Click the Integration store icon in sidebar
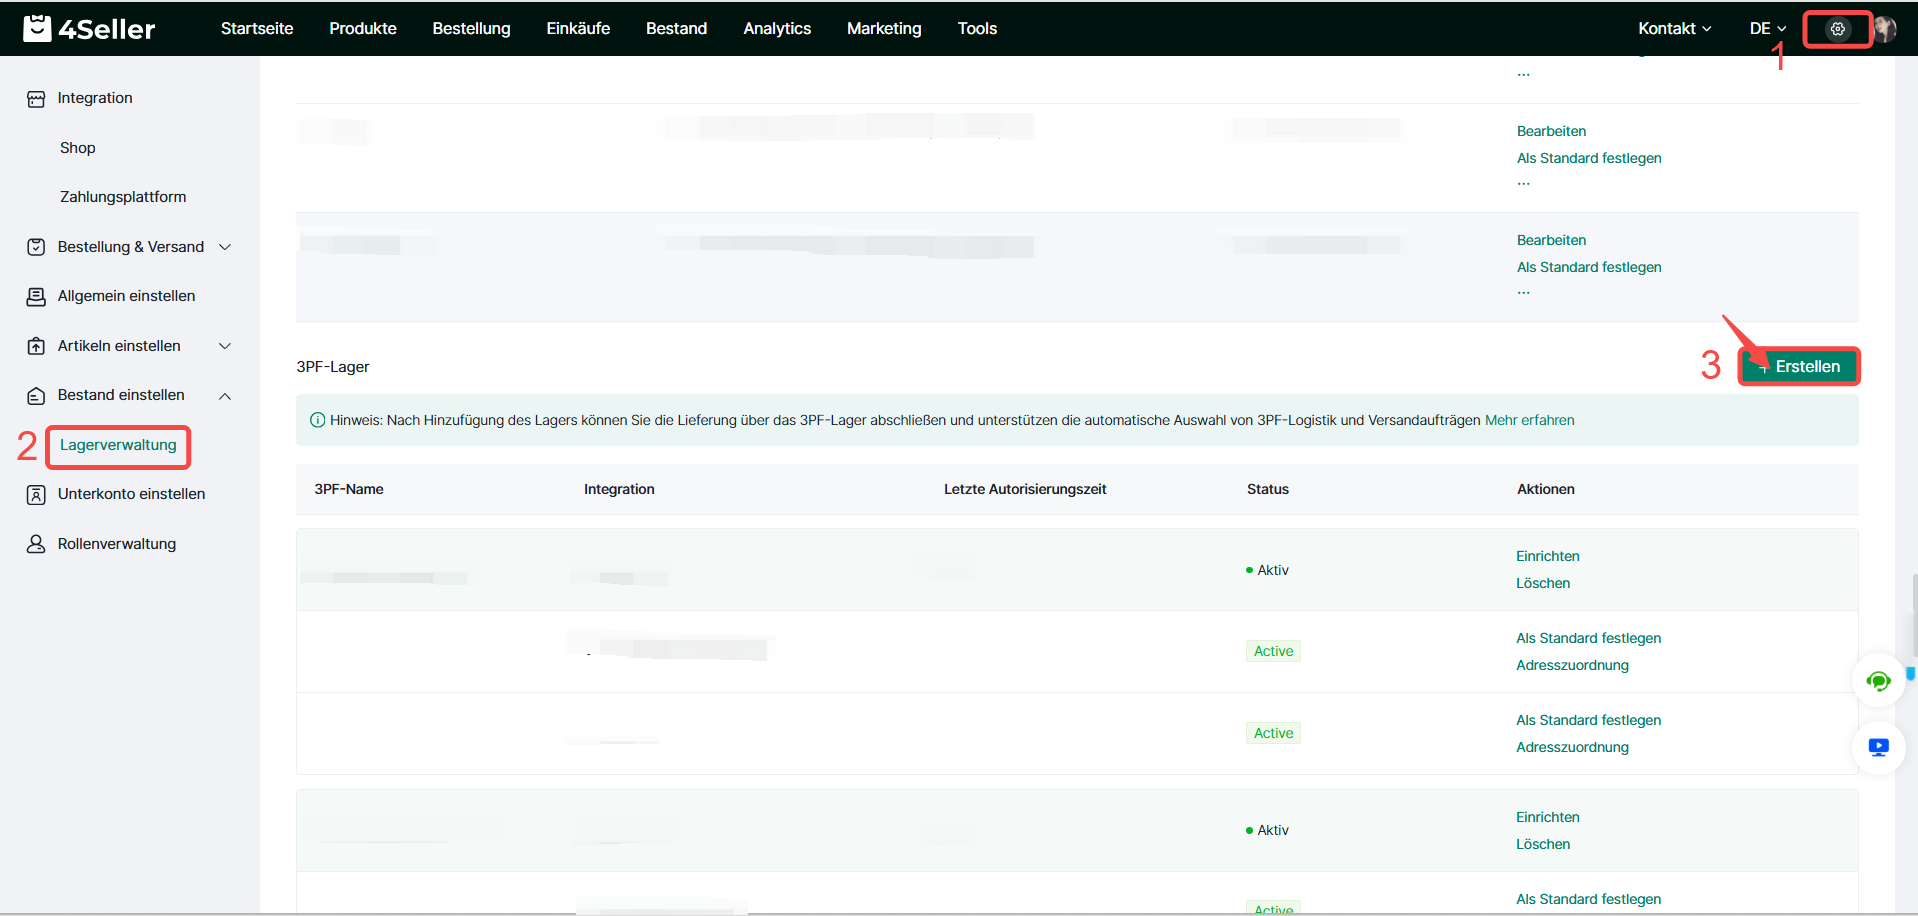This screenshot has height=916, width=1918. 36,99
